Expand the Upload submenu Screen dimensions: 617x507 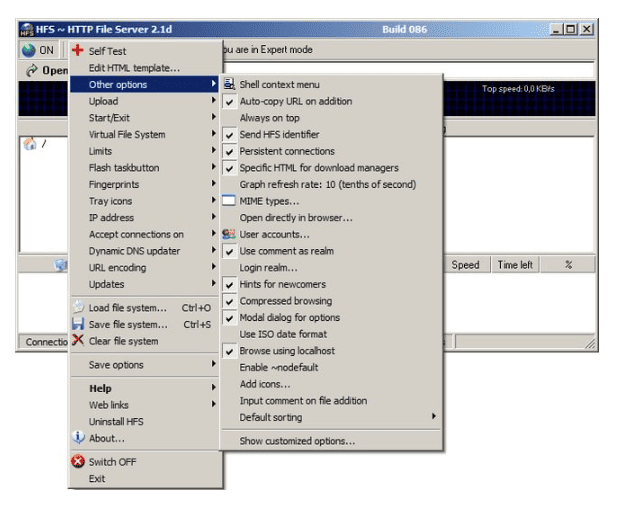pyautogui.click(x=144, y=101)
